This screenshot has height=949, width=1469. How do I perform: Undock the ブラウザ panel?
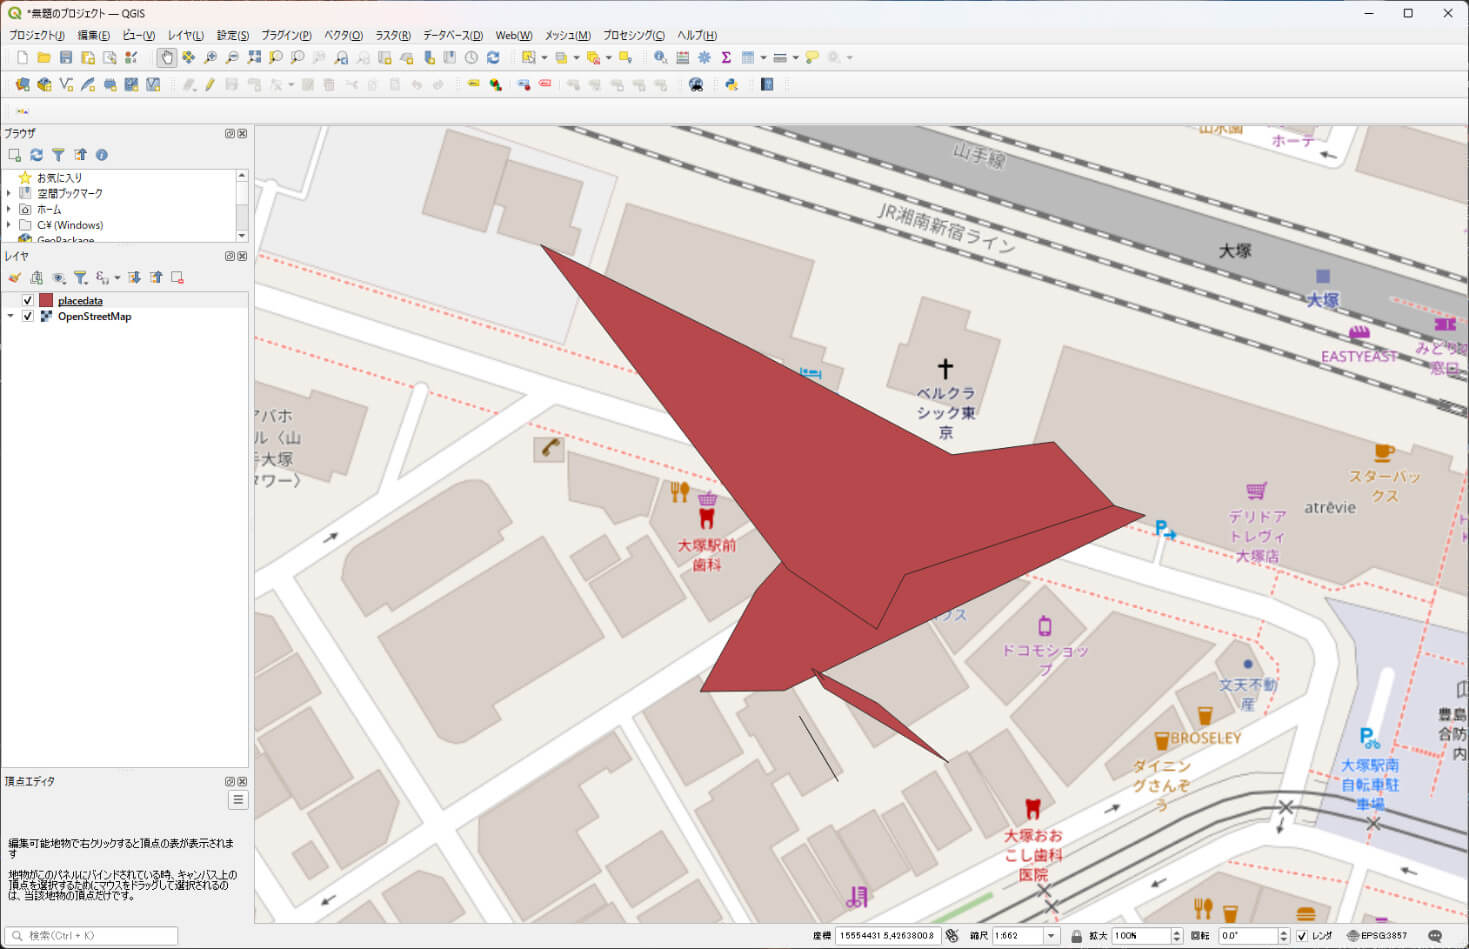point(230,133)
